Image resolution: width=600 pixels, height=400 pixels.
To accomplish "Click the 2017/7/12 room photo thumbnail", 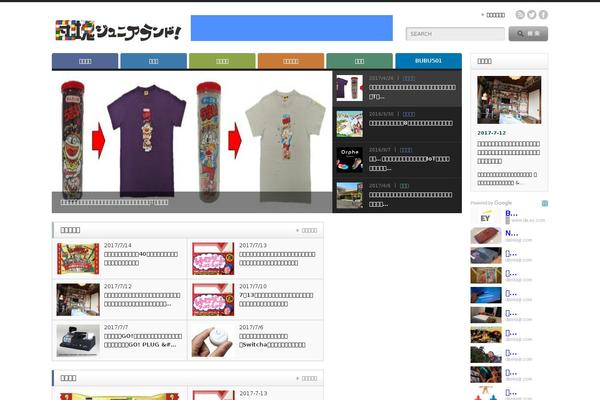I will coord(78,300).
